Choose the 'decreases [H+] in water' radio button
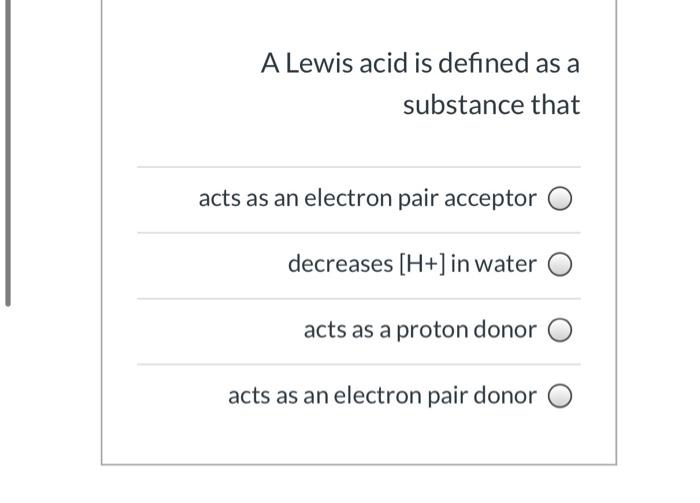Viewport: 700px width, 503px height. 560,264
